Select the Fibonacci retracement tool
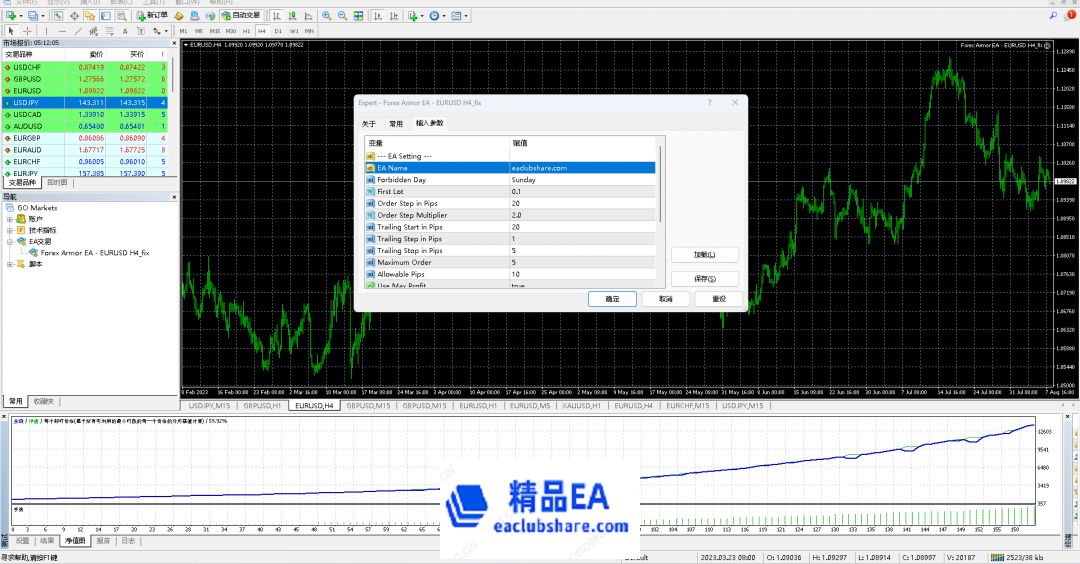The width and height of the screenshot is (1080, 564). [x=109, y=31]
